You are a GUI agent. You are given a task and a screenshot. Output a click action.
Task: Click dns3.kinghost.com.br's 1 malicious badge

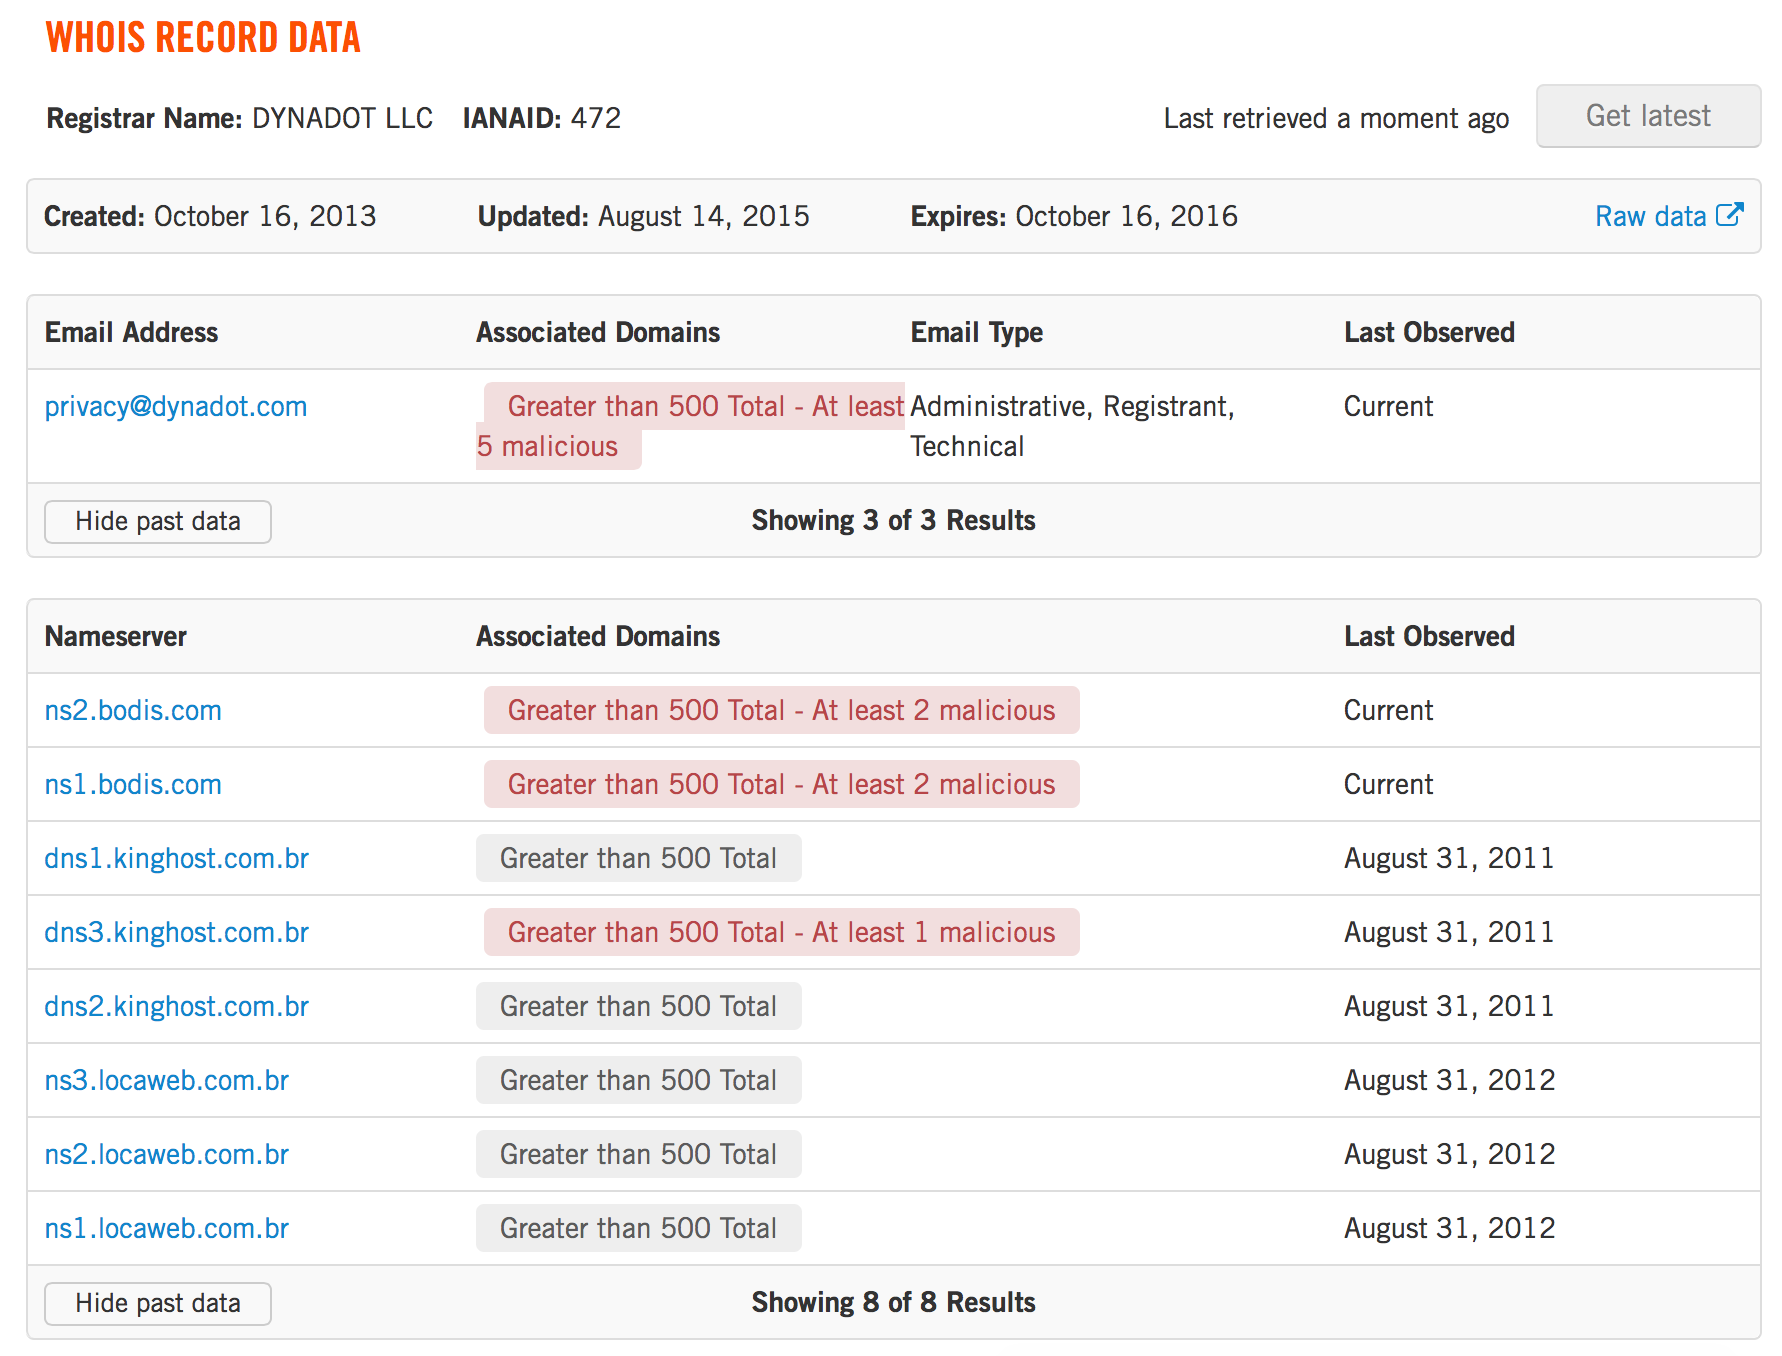[781, 933]
